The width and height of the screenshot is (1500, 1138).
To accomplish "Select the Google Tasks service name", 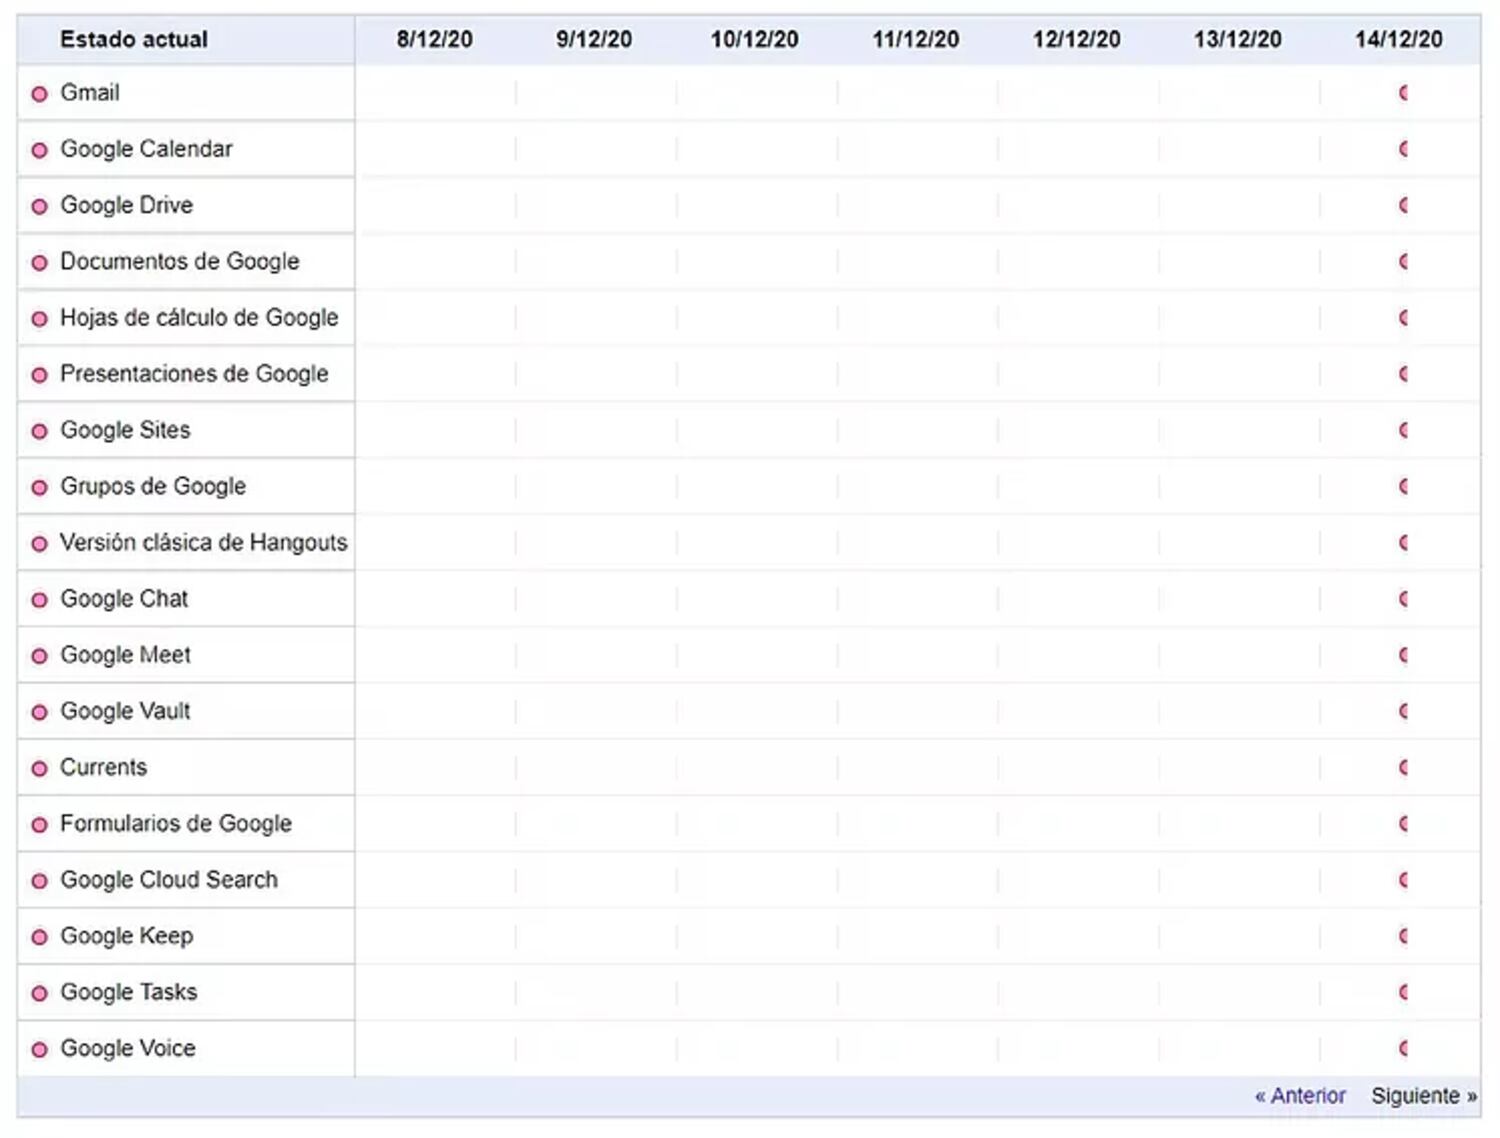I will (129, 992).
